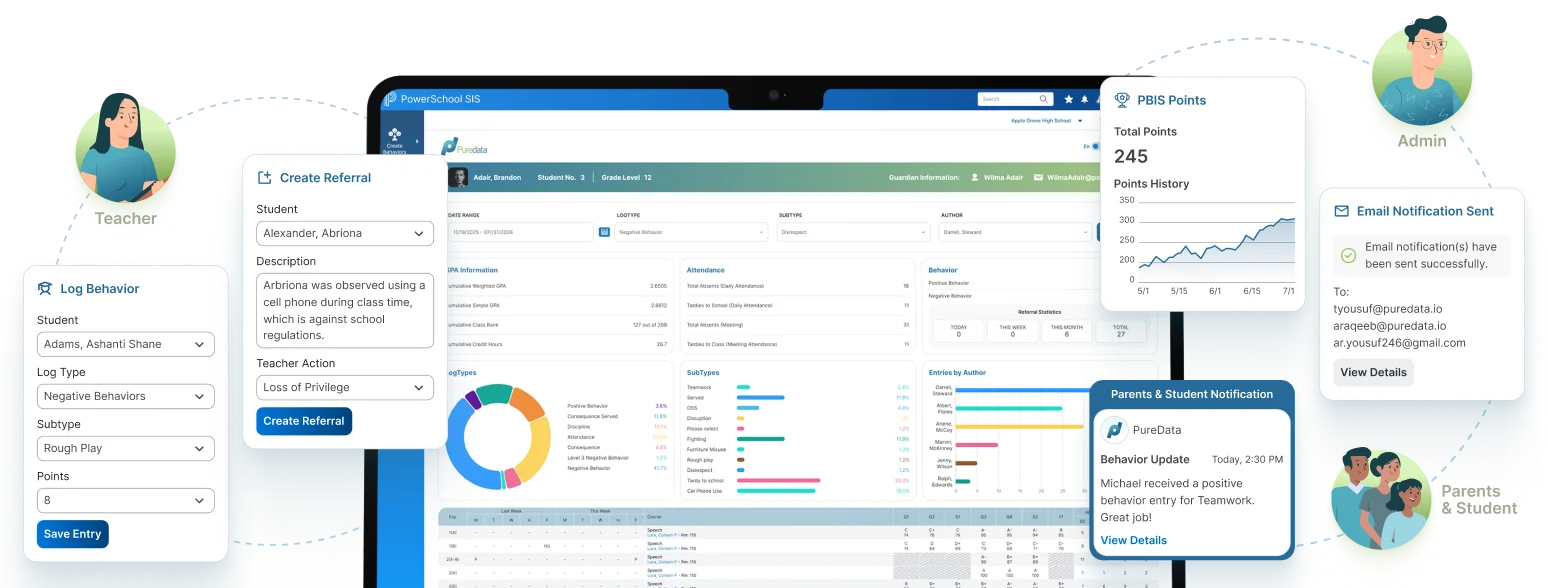This screenshot has width=1548, height=588.
Task: Click the magnifier icon in the search box
Action: pos(1044,99)
